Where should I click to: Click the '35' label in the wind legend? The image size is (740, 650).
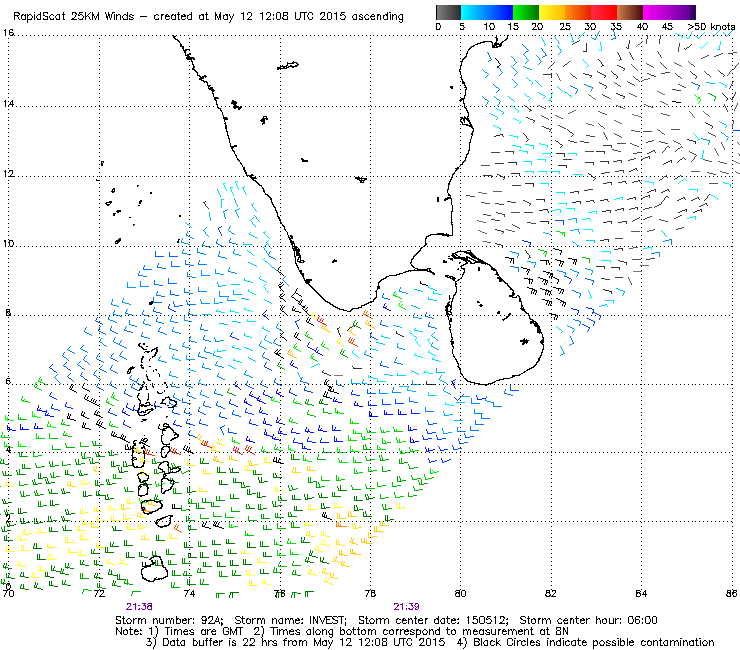[x=616, y=27]
